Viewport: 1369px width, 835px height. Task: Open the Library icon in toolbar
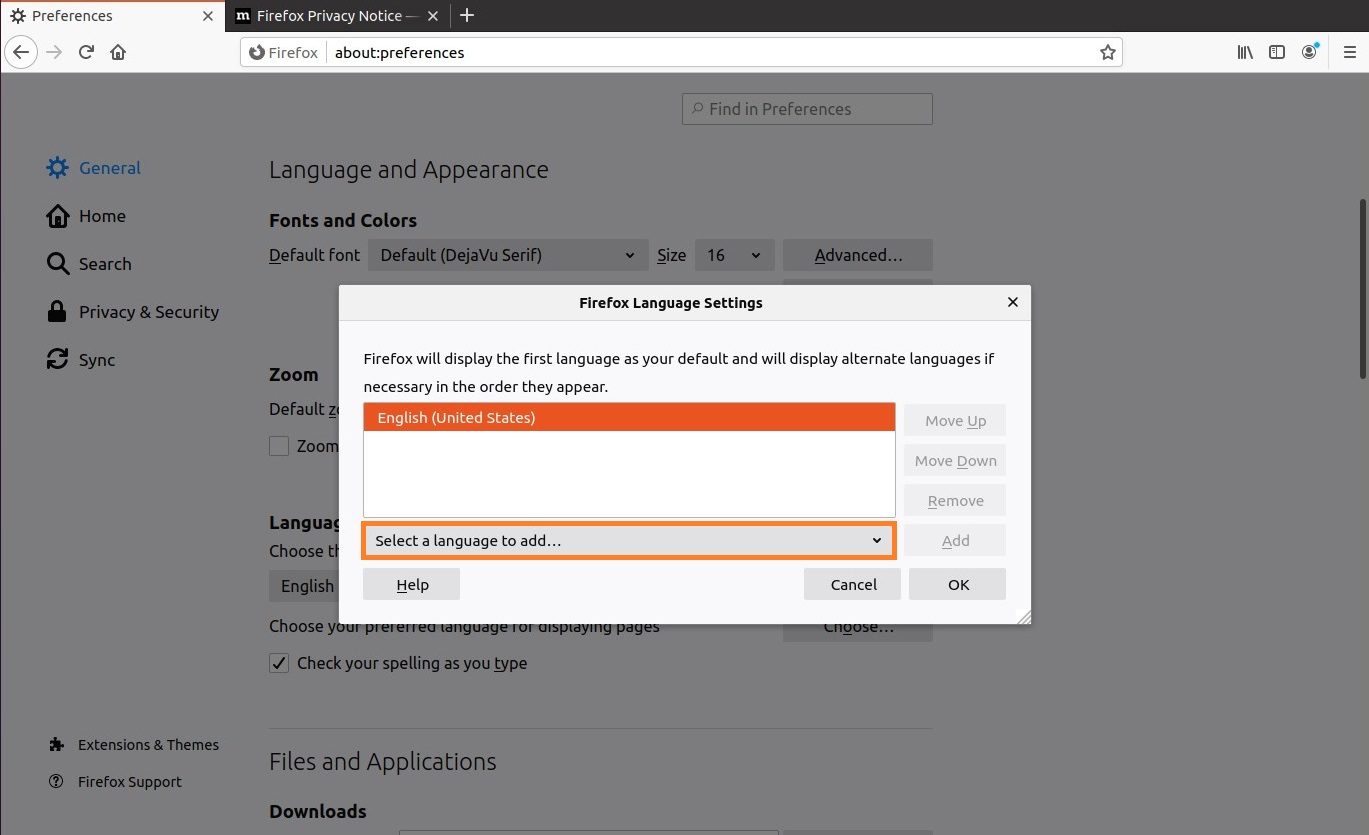pos(1245,52)
